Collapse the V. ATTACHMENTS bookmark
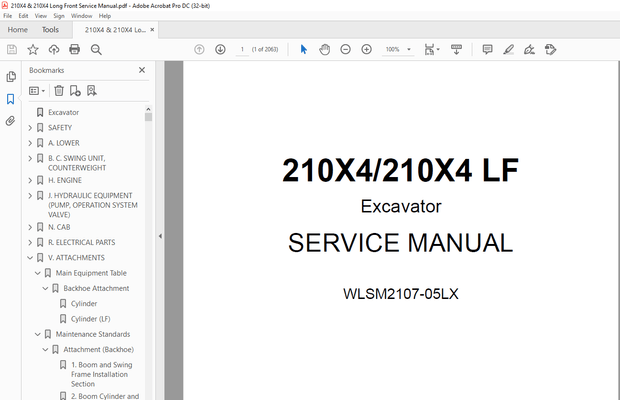 (x=30, y=258)
